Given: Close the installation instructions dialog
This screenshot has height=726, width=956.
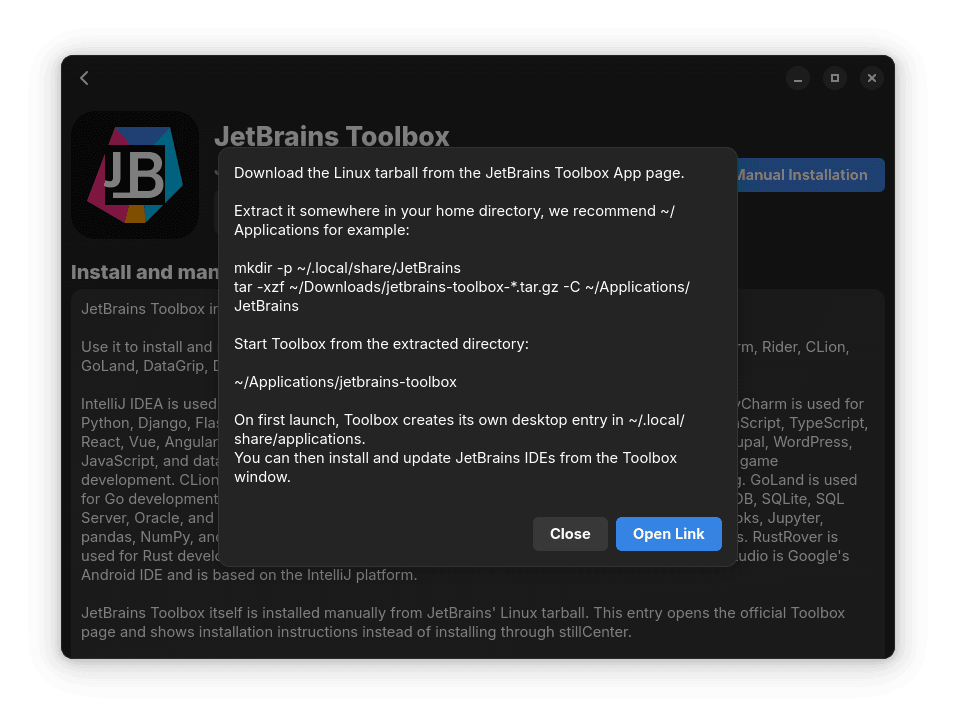Looking at the screenshot, I should coord(570,534).
